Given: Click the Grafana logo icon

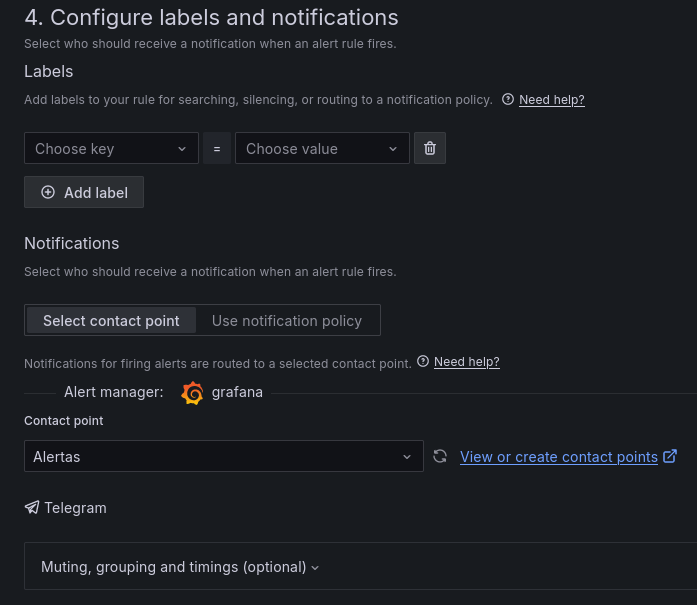Looking at the screenshot, I should [192, 393].
